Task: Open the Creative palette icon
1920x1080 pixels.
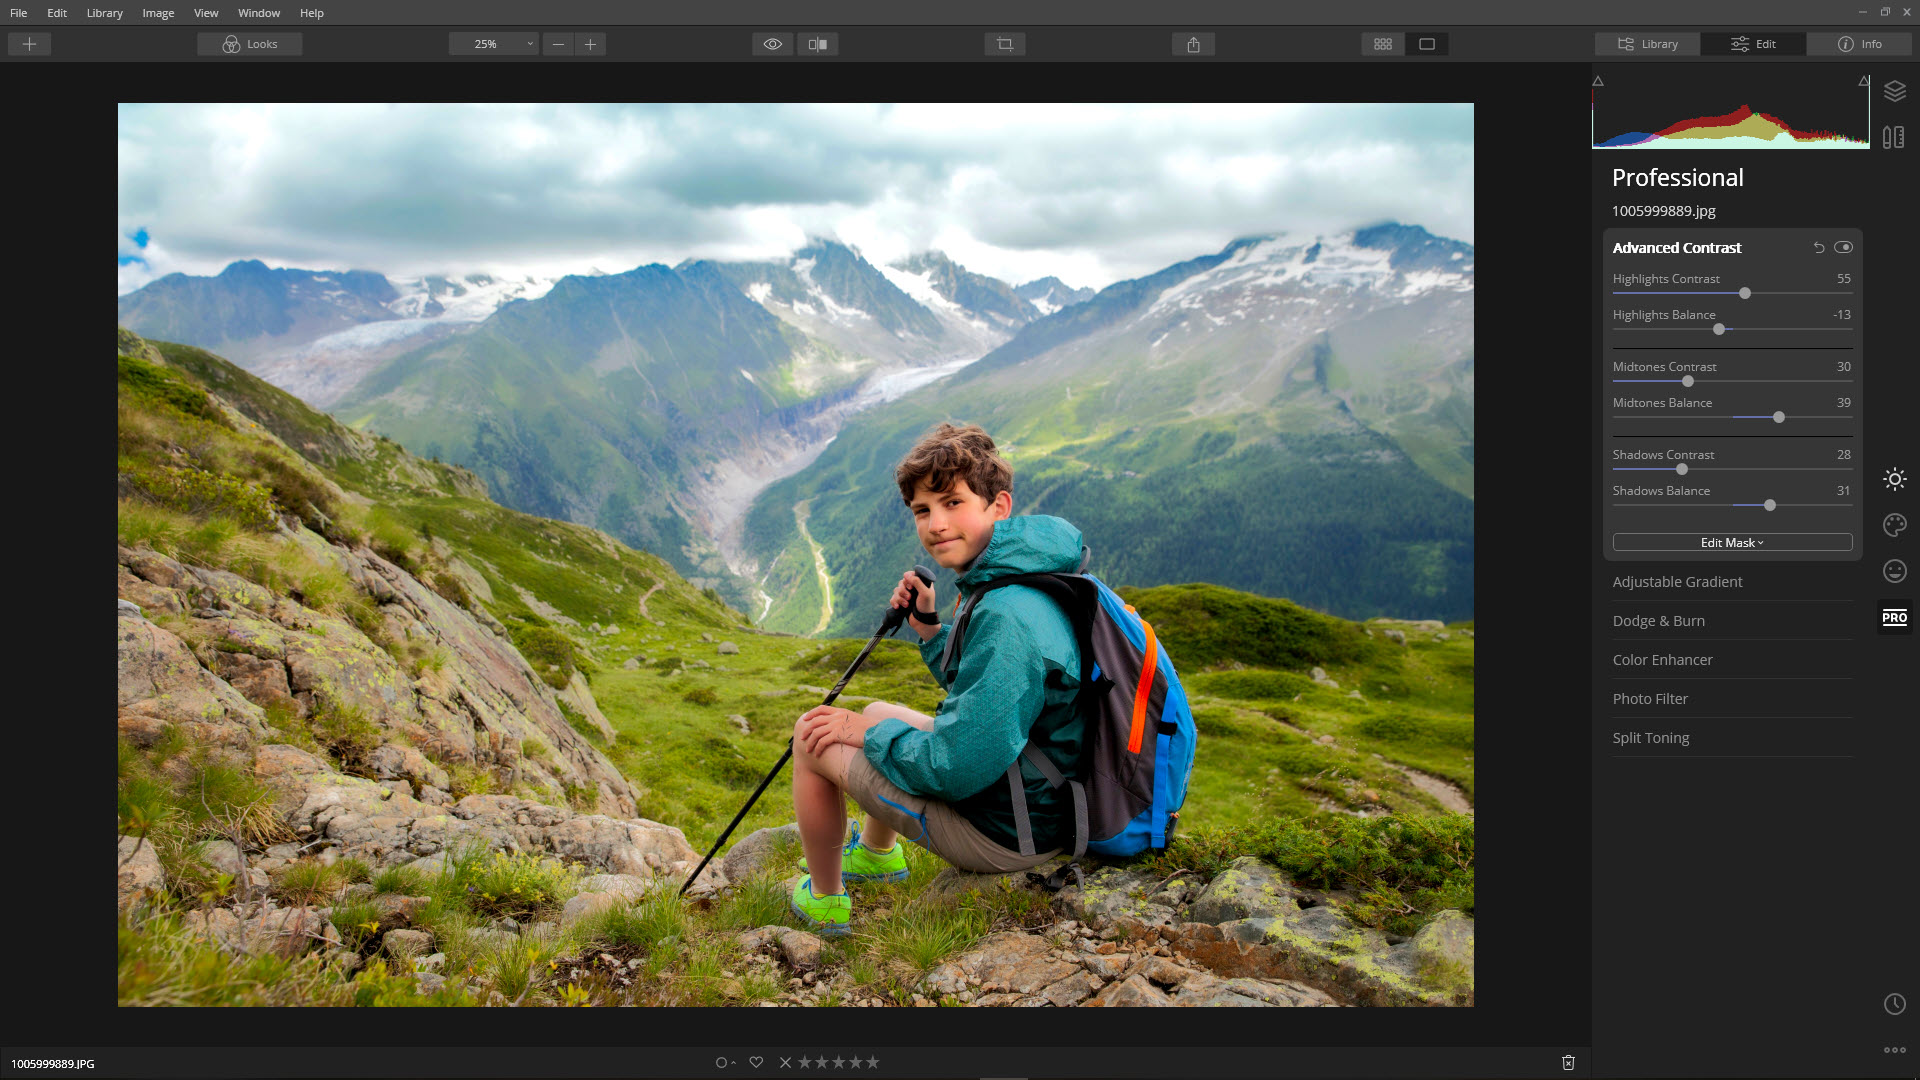Action: point(1895,525)
